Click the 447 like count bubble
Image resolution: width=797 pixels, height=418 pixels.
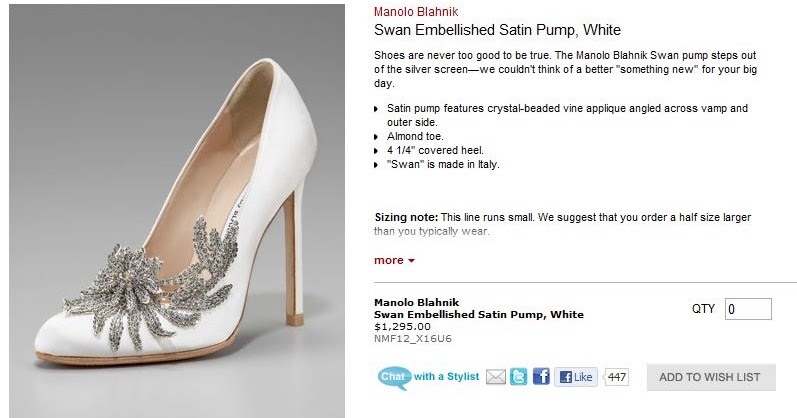[617, 377]
